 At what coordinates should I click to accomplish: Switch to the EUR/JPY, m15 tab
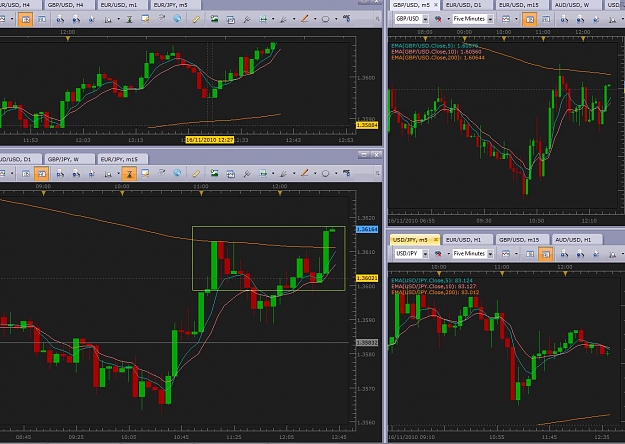[x=121, y=159]
